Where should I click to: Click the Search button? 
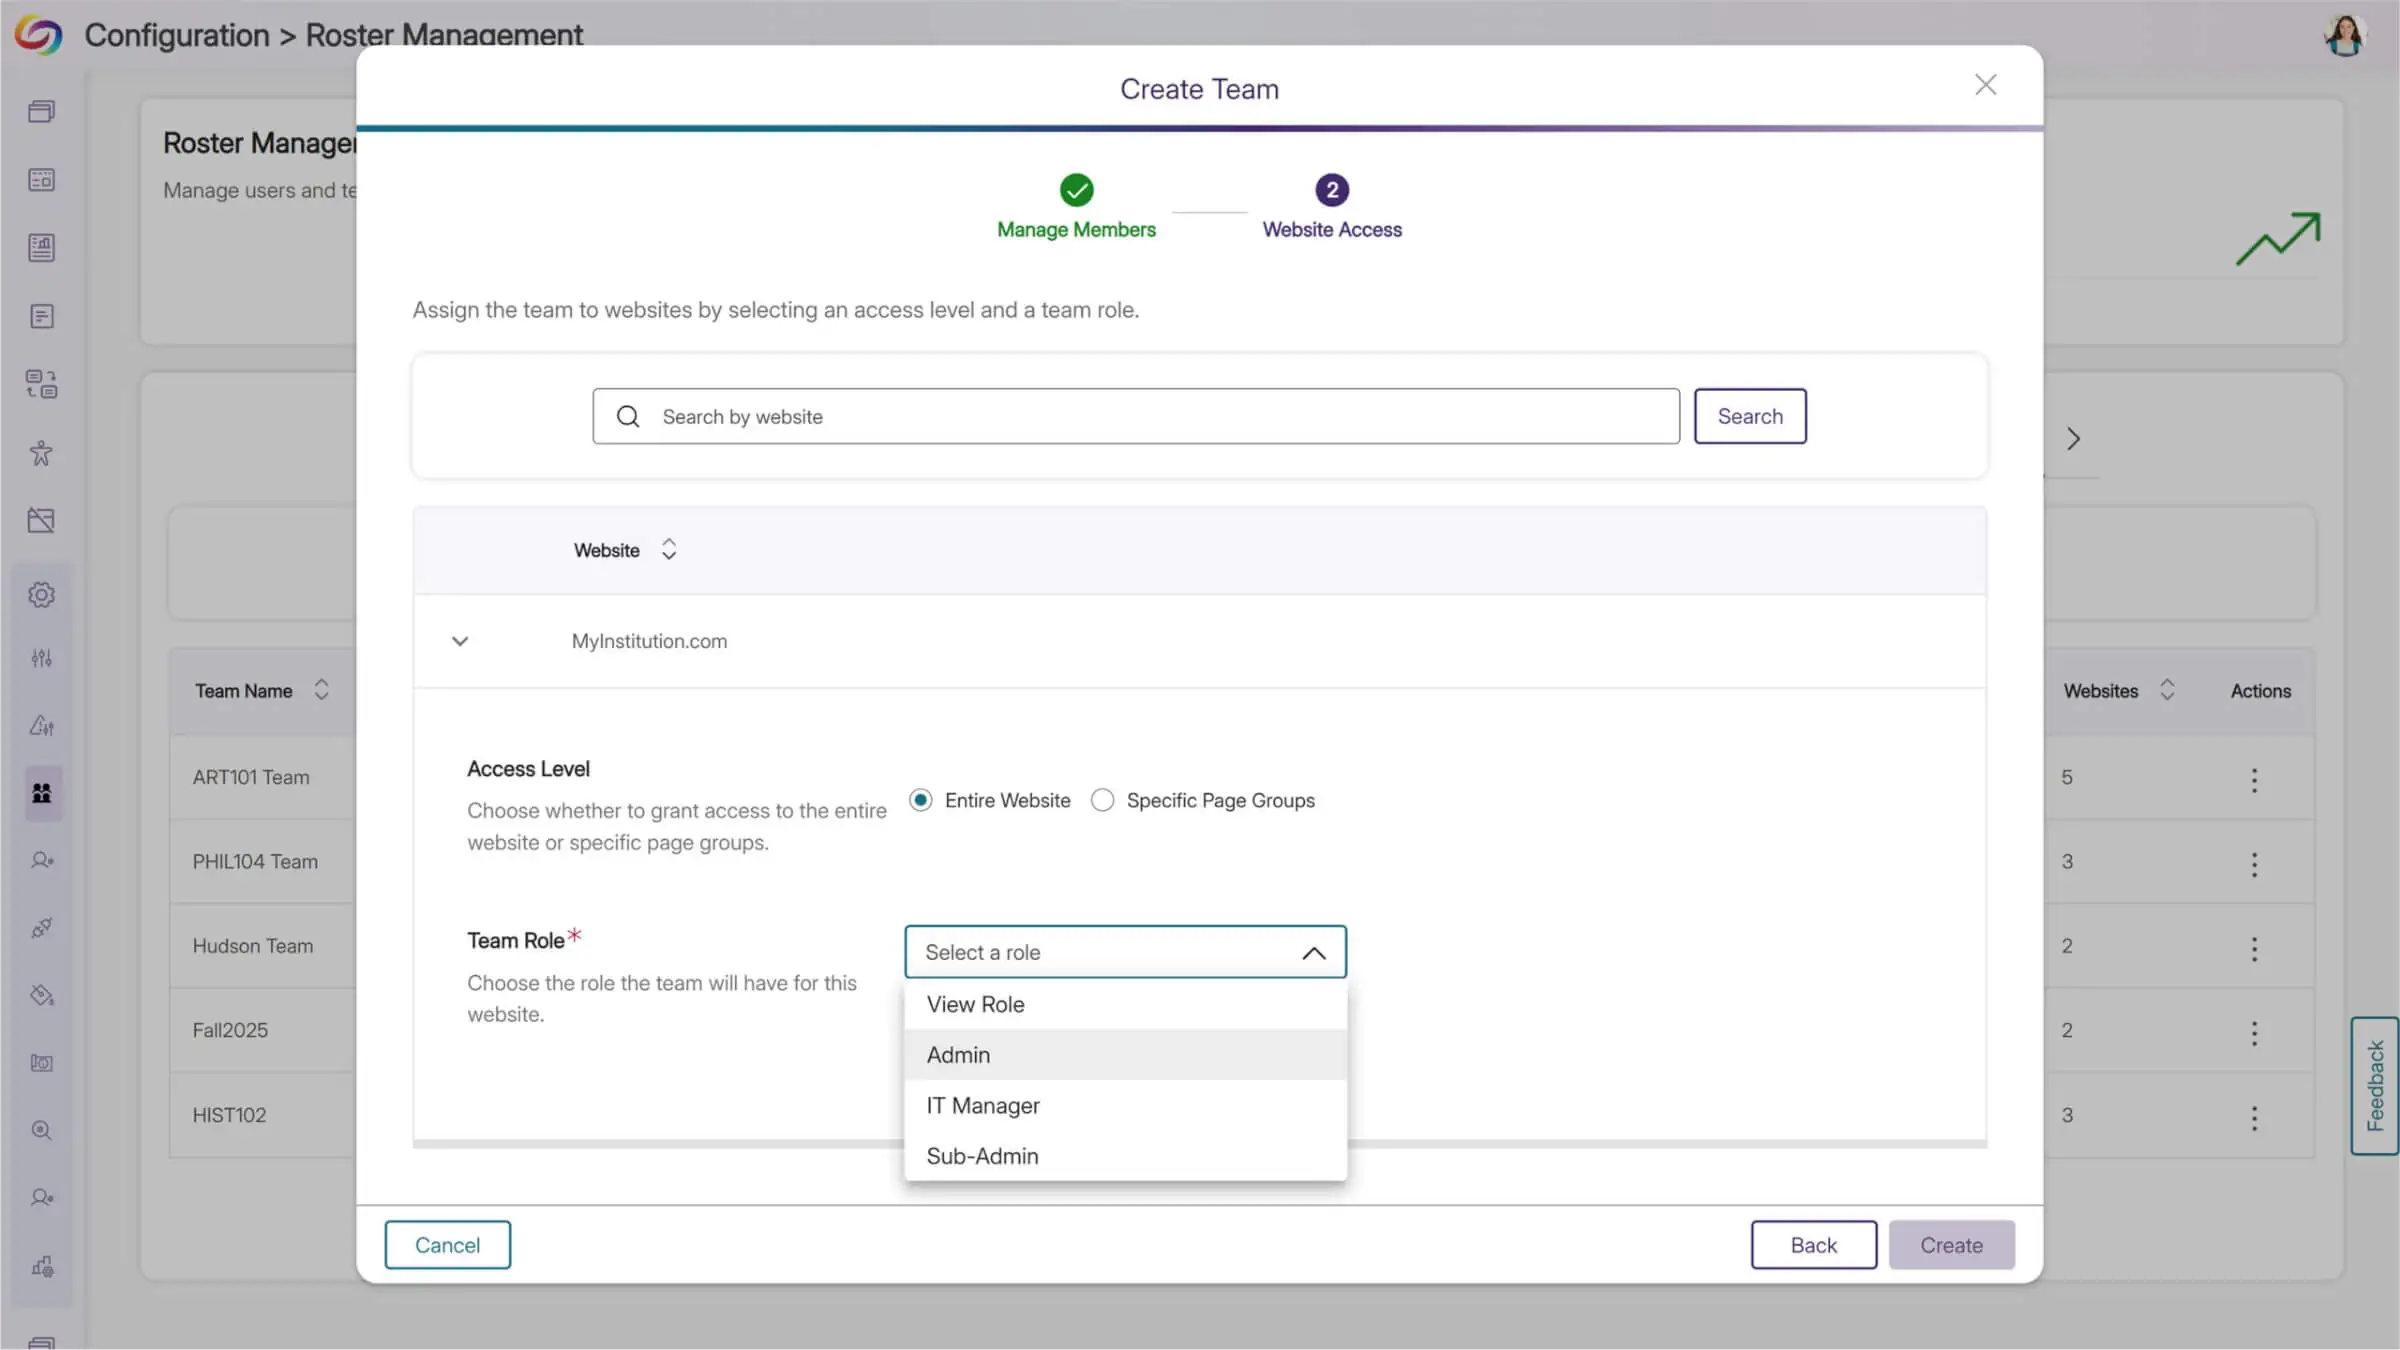click(x=1749, y=416)
